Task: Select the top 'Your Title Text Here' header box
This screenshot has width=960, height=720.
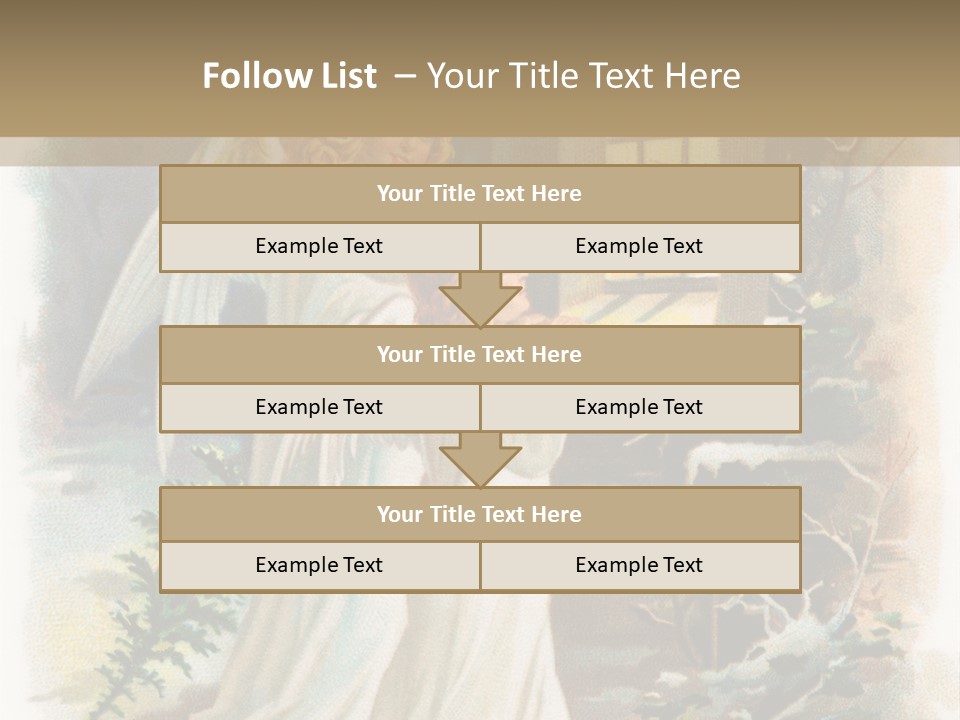Action: 480,194
